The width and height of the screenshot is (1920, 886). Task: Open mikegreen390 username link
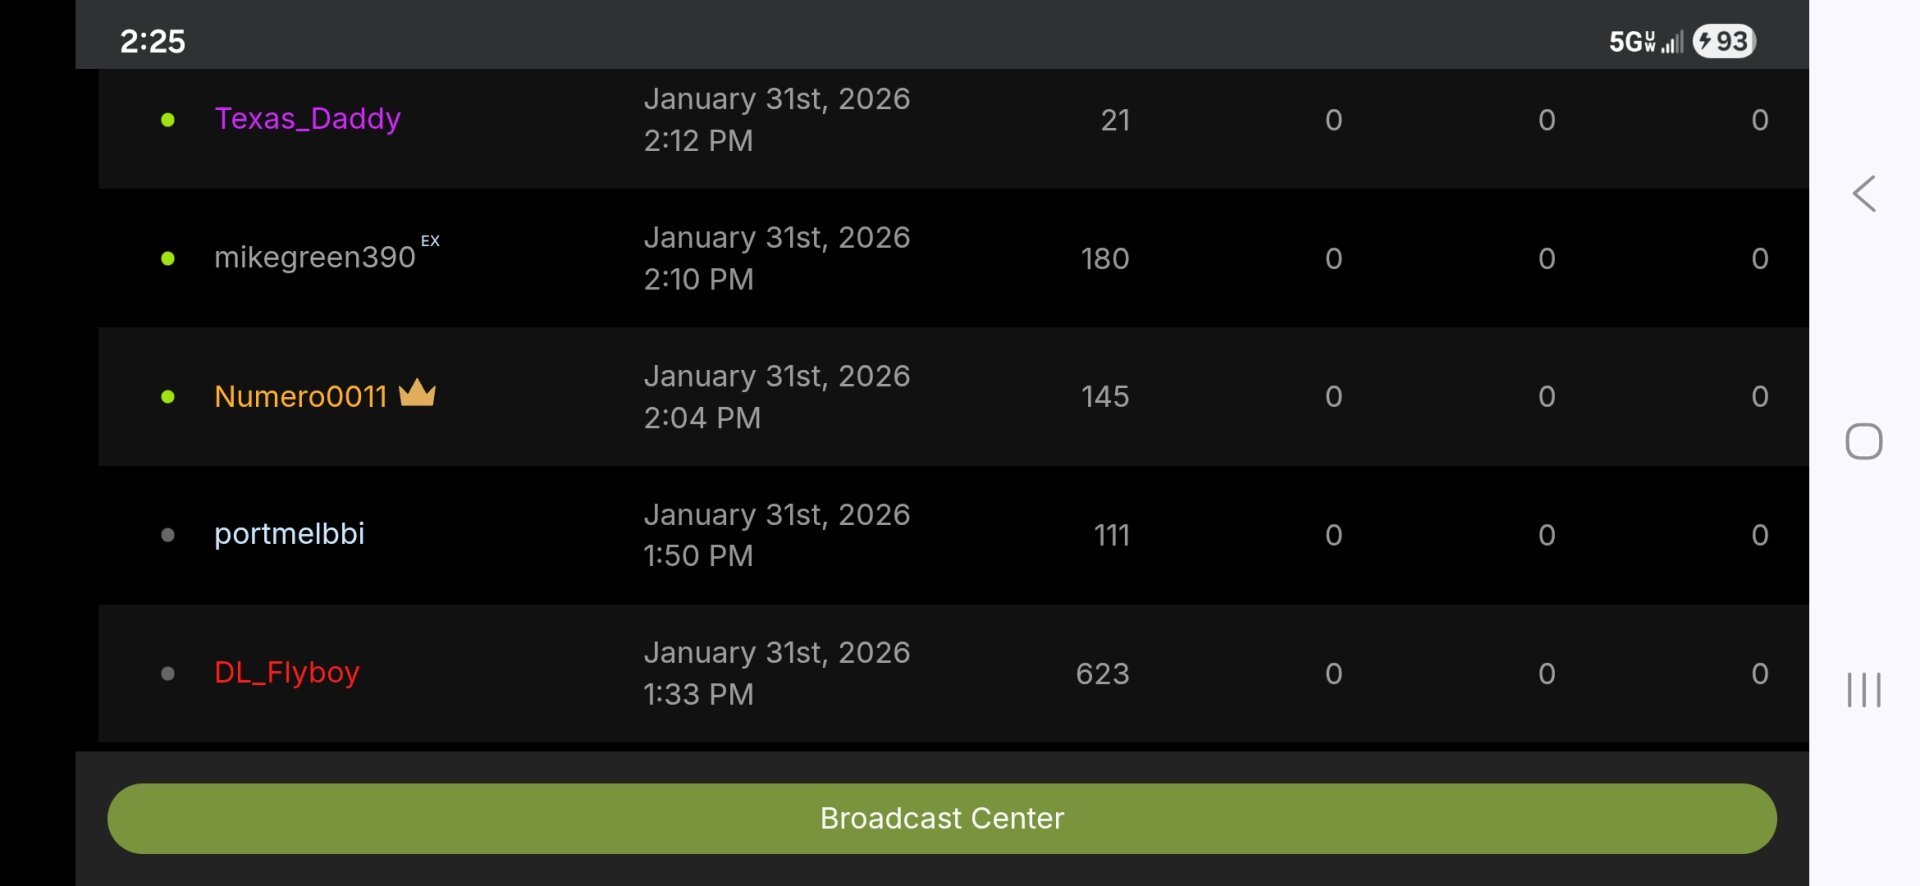coord(314,258)
